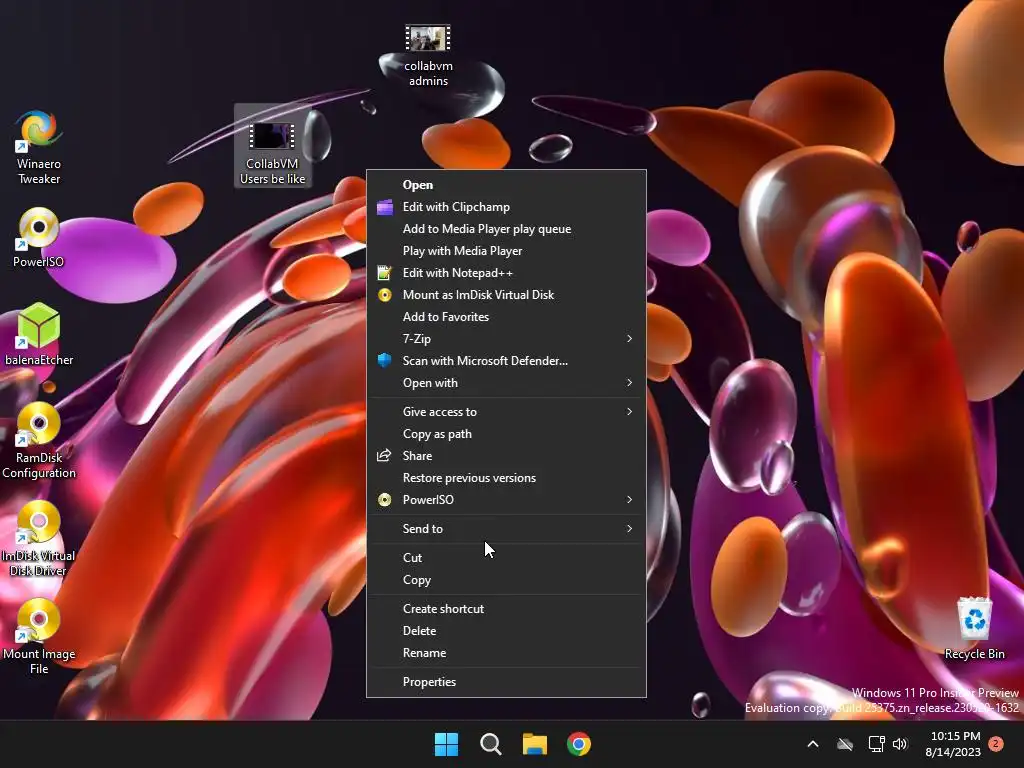
Task: Select the RamDisk Configuration shortcut
Action: tap(39, 440)
